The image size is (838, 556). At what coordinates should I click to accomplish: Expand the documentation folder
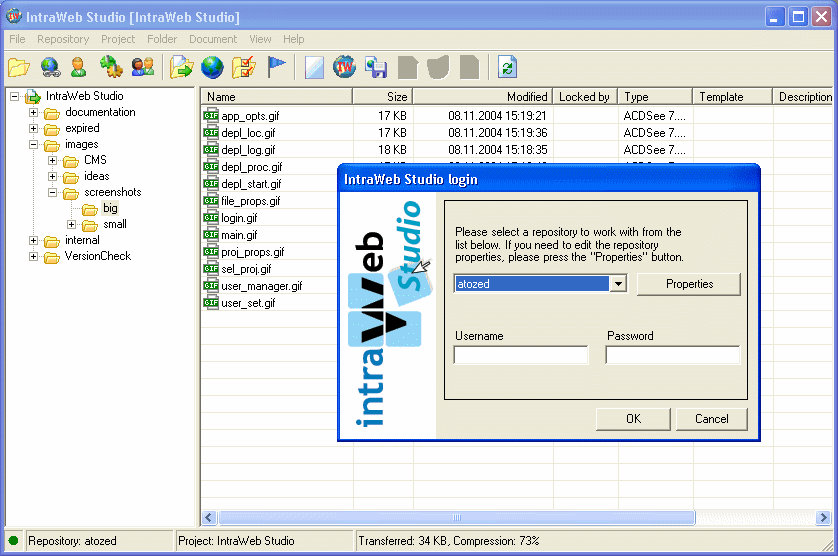(x=34, y=112)
